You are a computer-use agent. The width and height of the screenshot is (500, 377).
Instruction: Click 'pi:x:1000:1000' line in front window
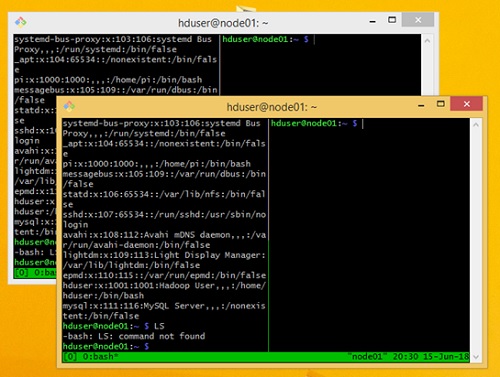coord(157,164)
